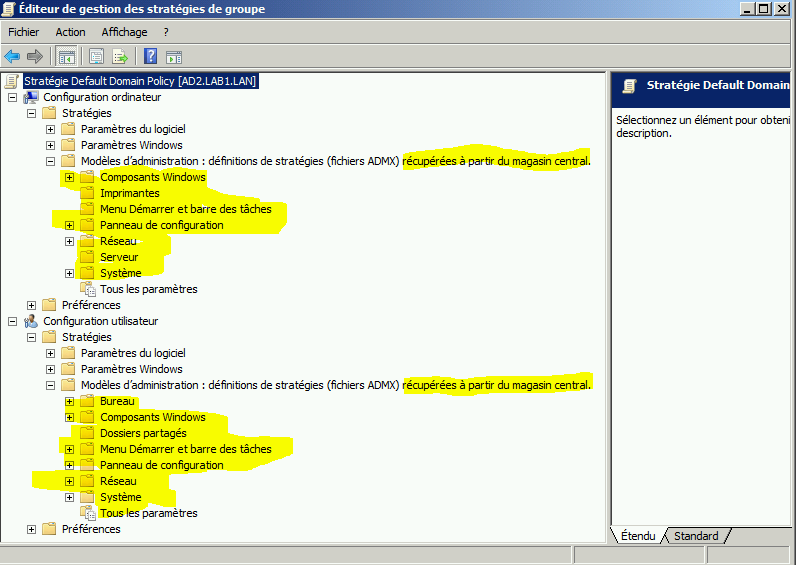Click the Back arrow toolbar icon
796x565 pixels.
pos(12,56)
